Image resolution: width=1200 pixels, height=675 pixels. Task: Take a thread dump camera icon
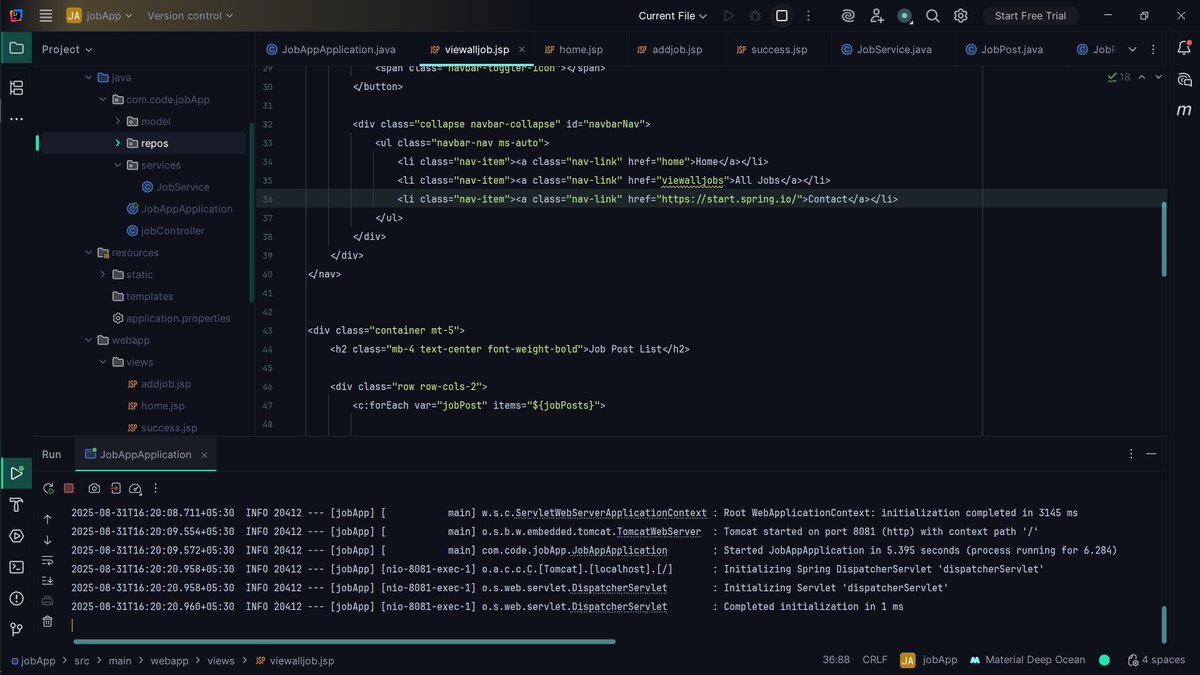(94, 488)
